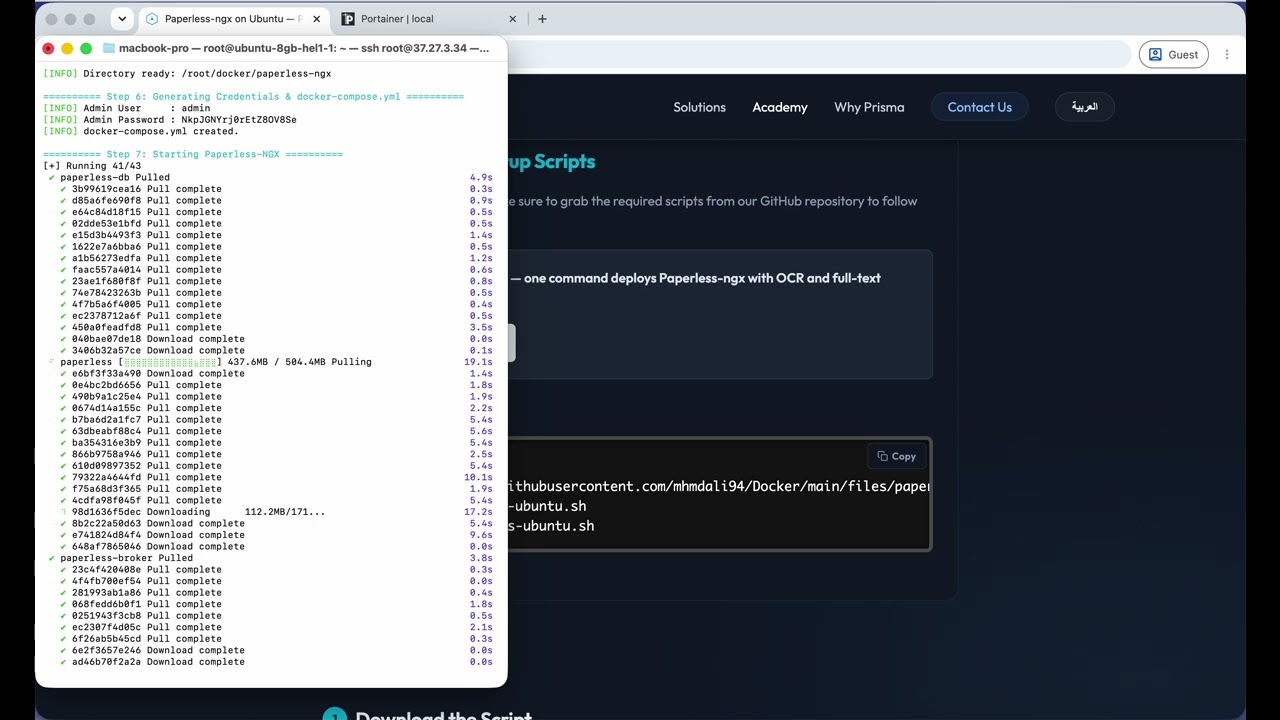
Task: Copy the code block with Copy button
Action: 897,456
